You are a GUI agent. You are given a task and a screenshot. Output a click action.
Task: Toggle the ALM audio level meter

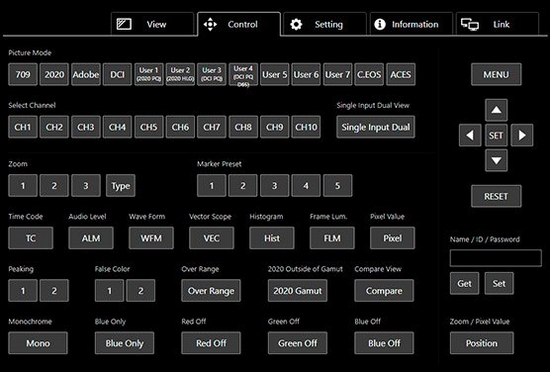coord(91,238)
